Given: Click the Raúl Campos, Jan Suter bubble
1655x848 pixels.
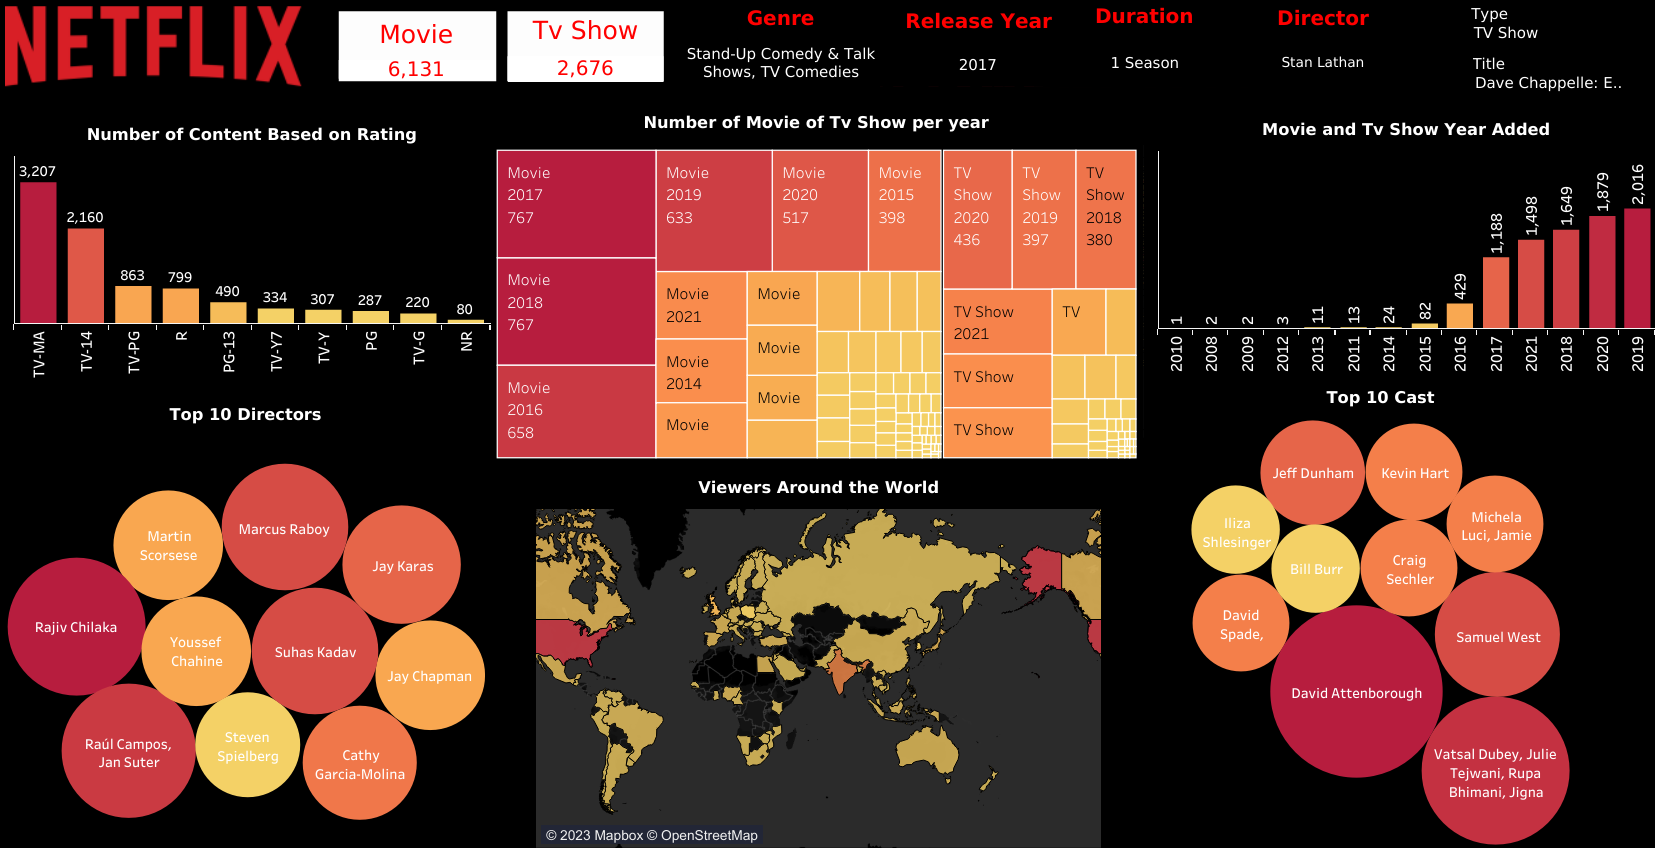Looking at the screenshot, I should coord(128,752).
